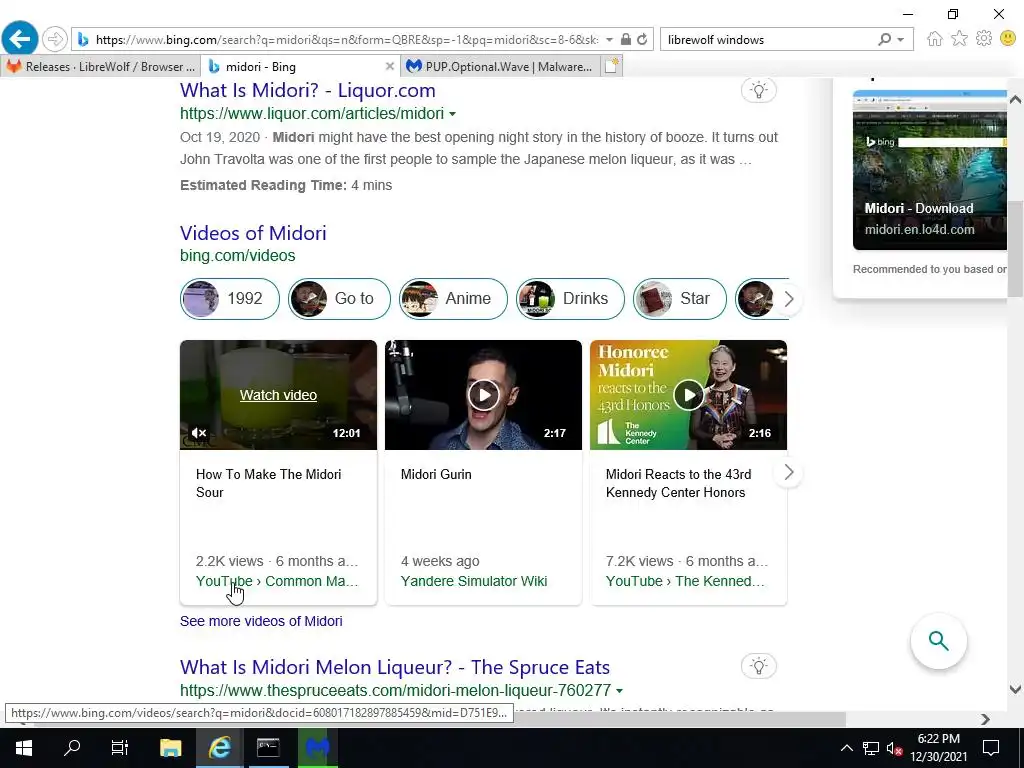Open the Malwarebytes taskbar icon
The image size is (1024, 768).
coord(317,747)
